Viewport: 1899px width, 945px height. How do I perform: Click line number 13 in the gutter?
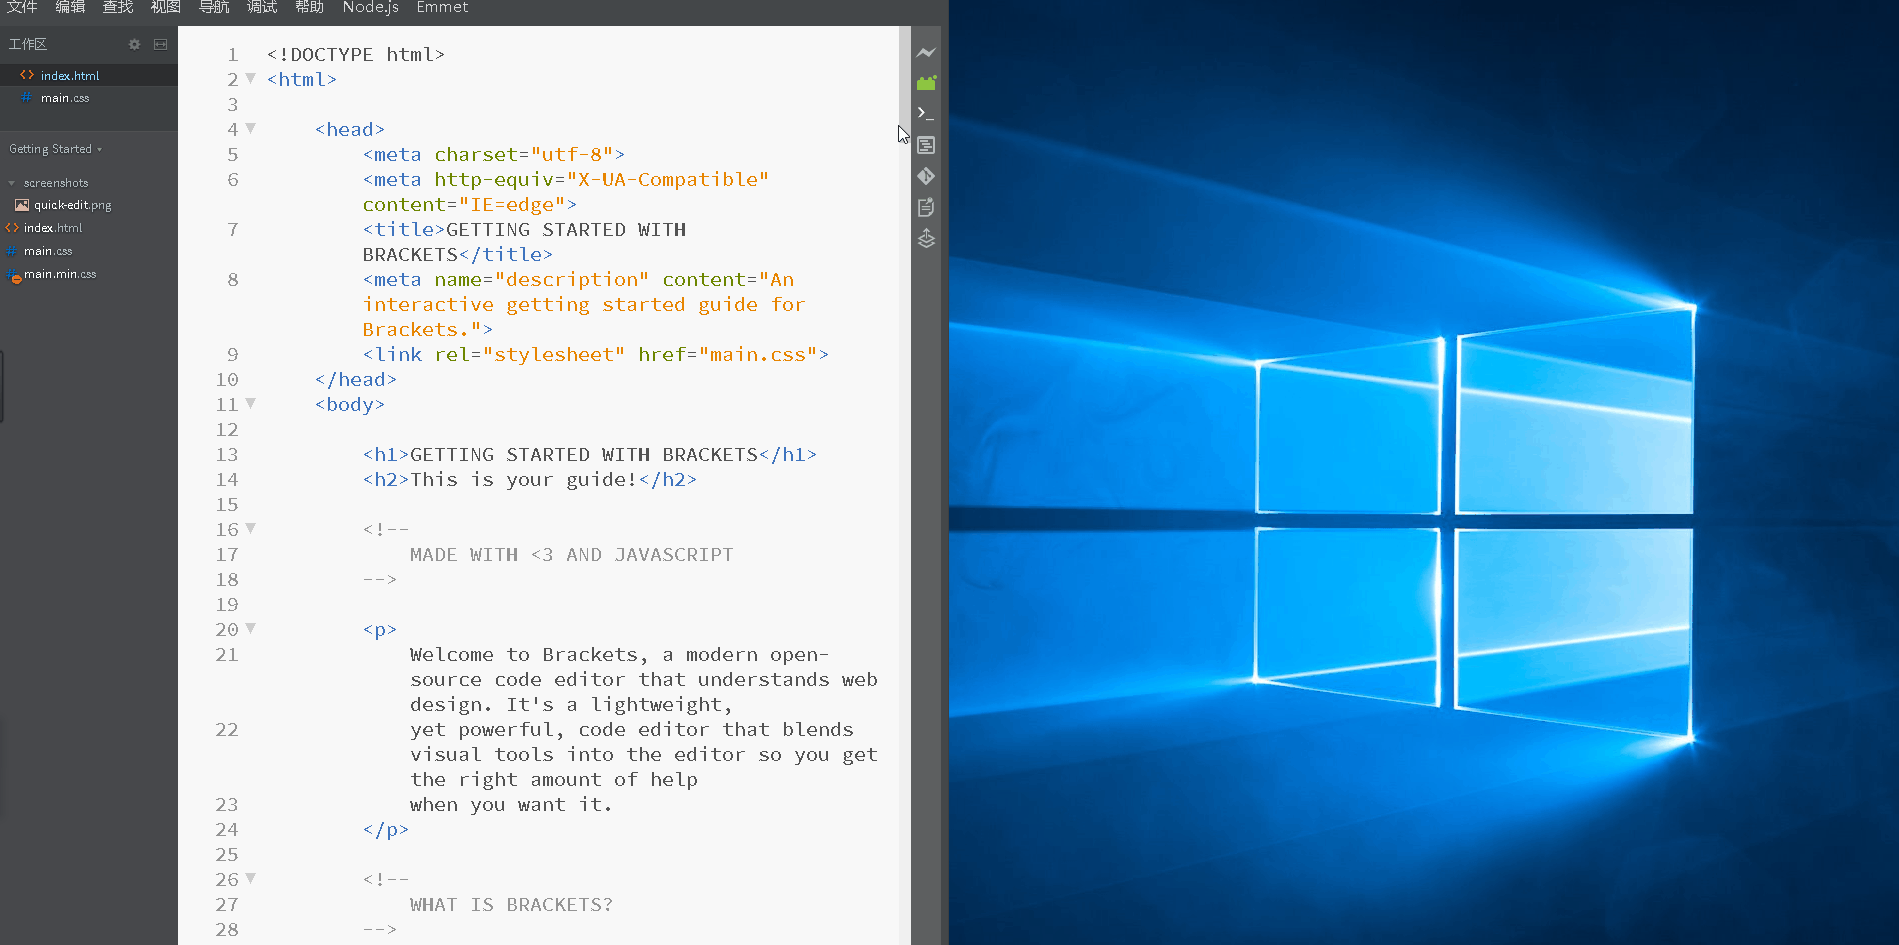(x=227, y=454)
